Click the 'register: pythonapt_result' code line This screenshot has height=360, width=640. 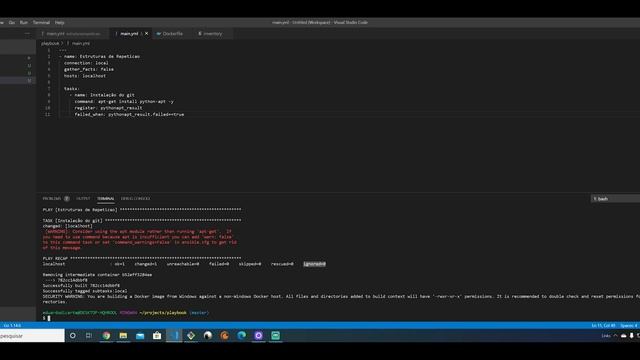coord(108,108)
